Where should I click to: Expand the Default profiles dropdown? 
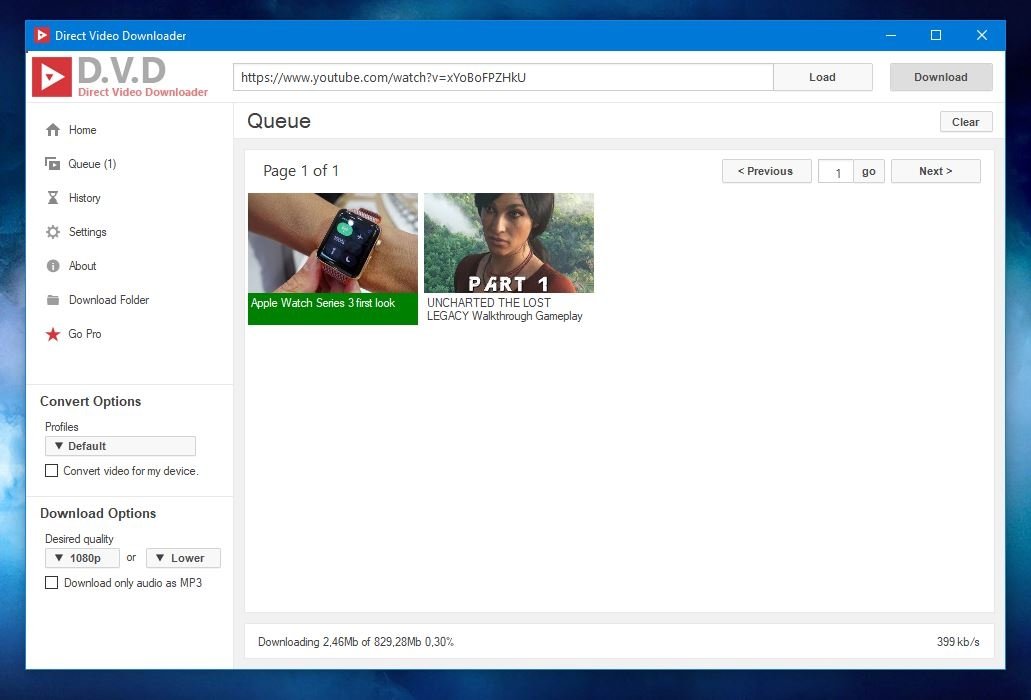coord(120,446)
